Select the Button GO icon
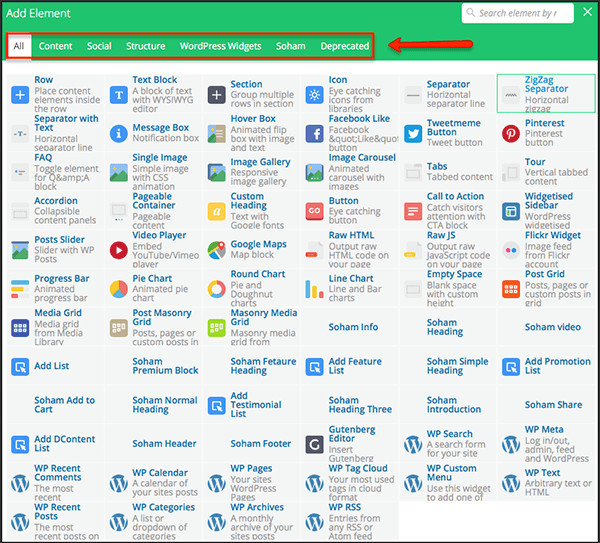The height and width of the screenshot is (543, 600). pyautogui.click(x=315, y=211)
